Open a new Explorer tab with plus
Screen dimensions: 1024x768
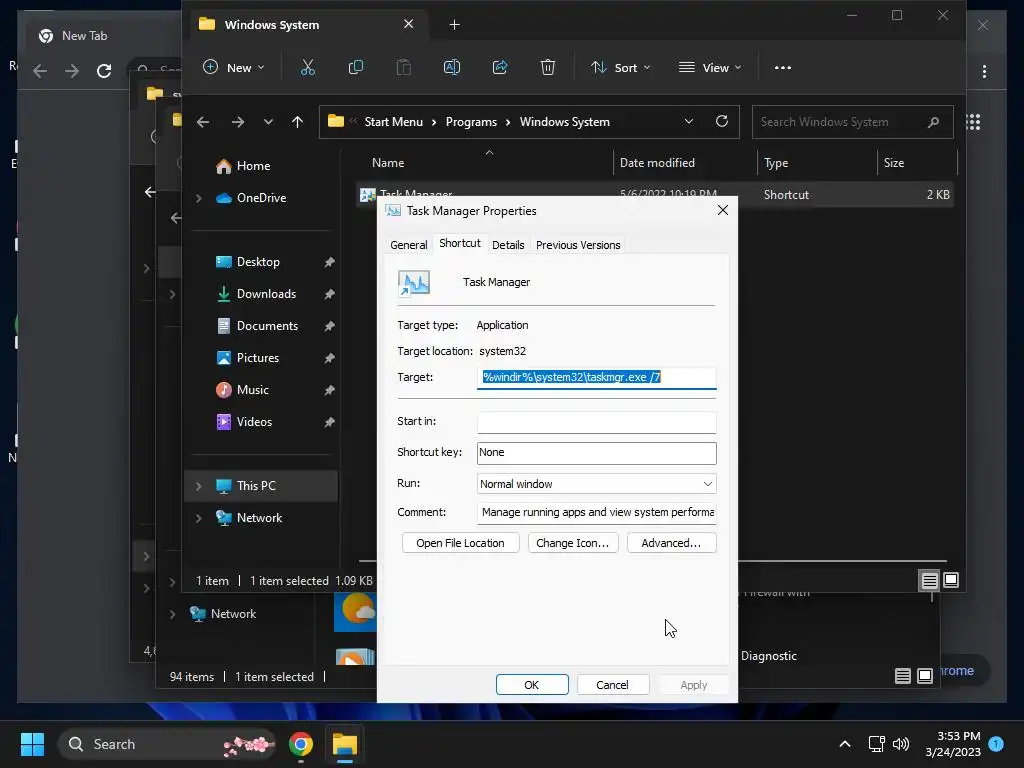click(455, 25)
